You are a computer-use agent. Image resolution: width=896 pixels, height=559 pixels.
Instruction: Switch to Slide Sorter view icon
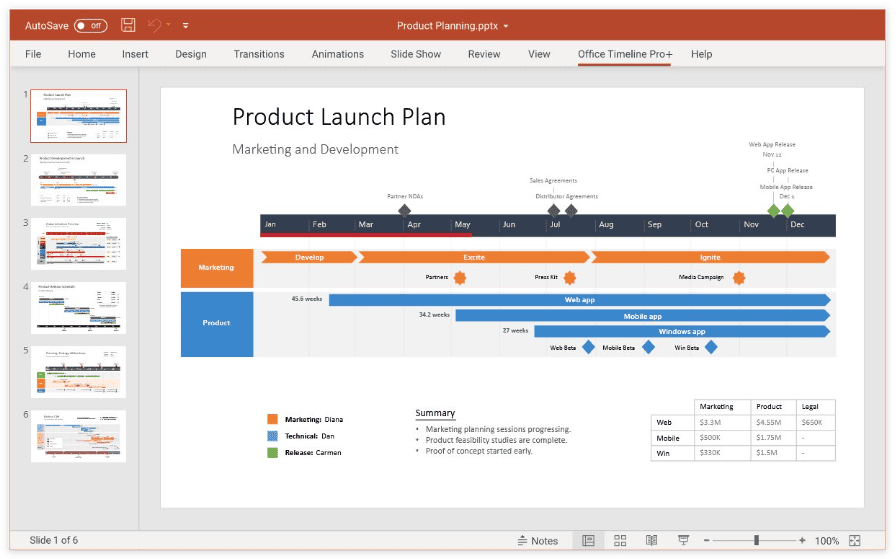(620, 540)
